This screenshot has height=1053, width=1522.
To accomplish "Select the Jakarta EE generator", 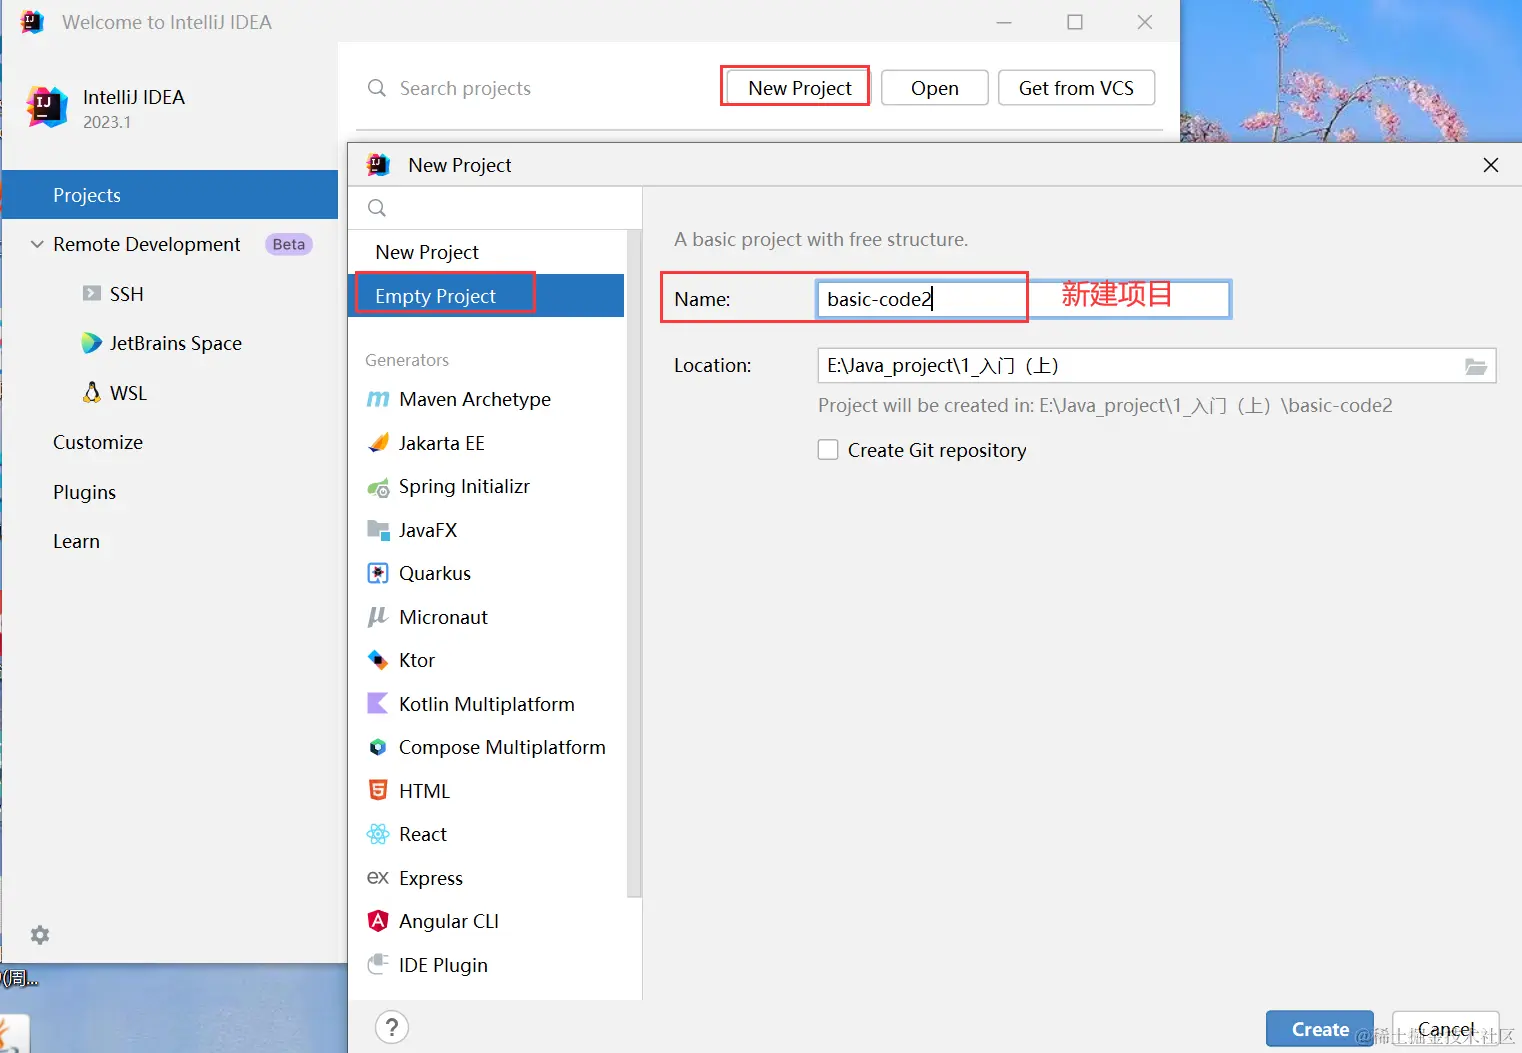I will pos(486,443).
